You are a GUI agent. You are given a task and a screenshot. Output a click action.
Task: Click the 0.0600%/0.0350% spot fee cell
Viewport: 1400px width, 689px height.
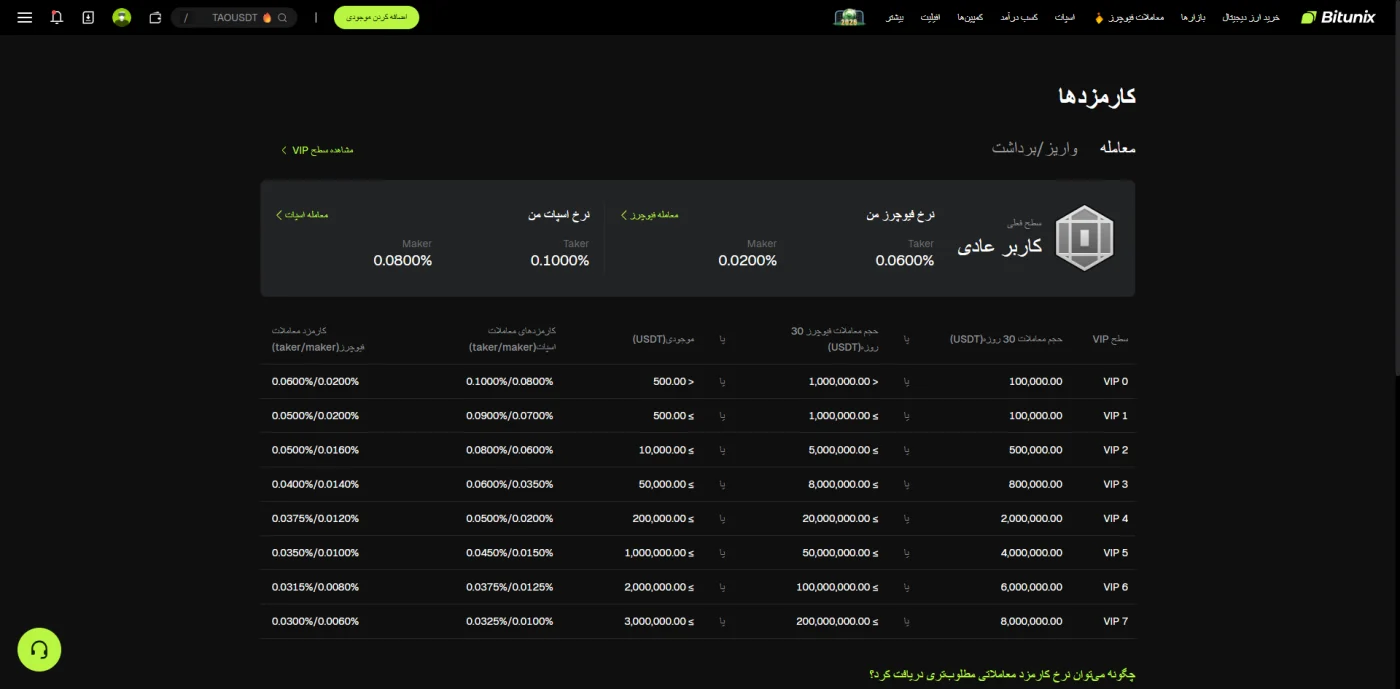coord(509,484)
